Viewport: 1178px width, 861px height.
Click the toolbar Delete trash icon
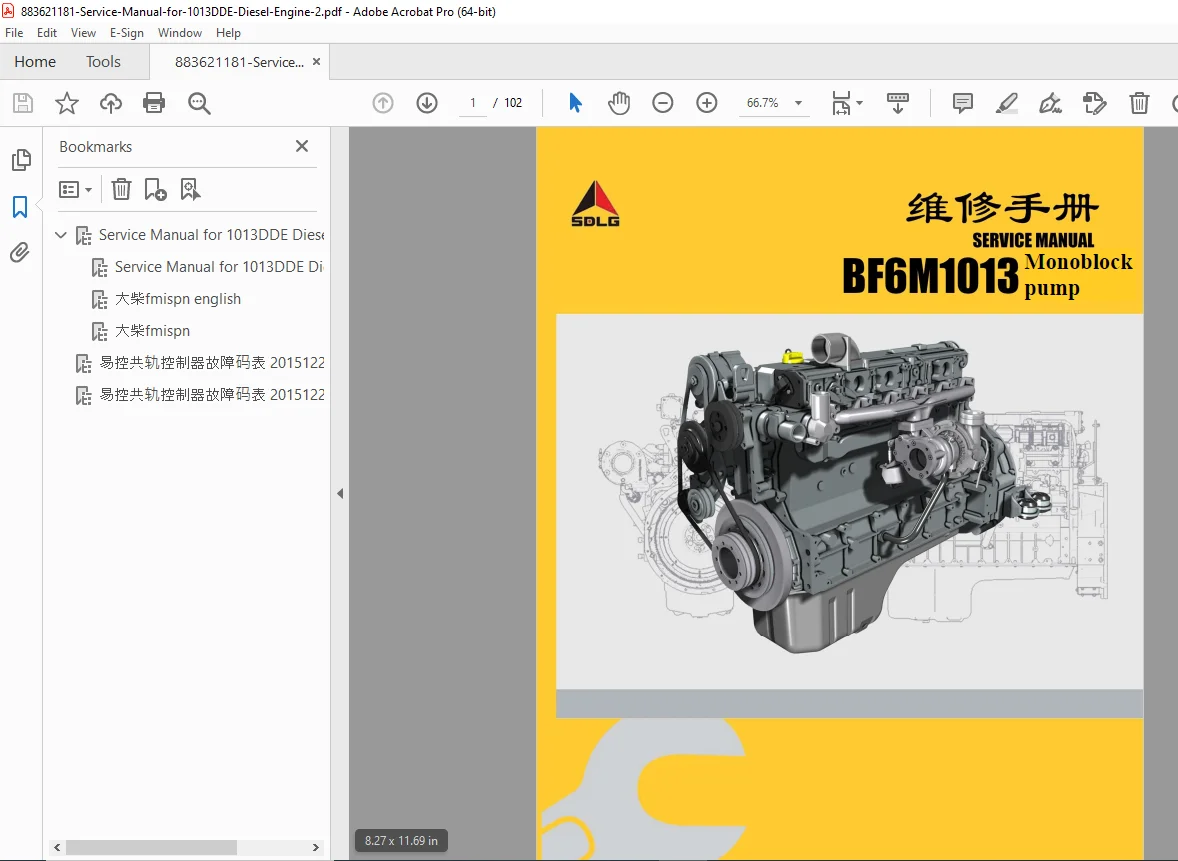1140,103
